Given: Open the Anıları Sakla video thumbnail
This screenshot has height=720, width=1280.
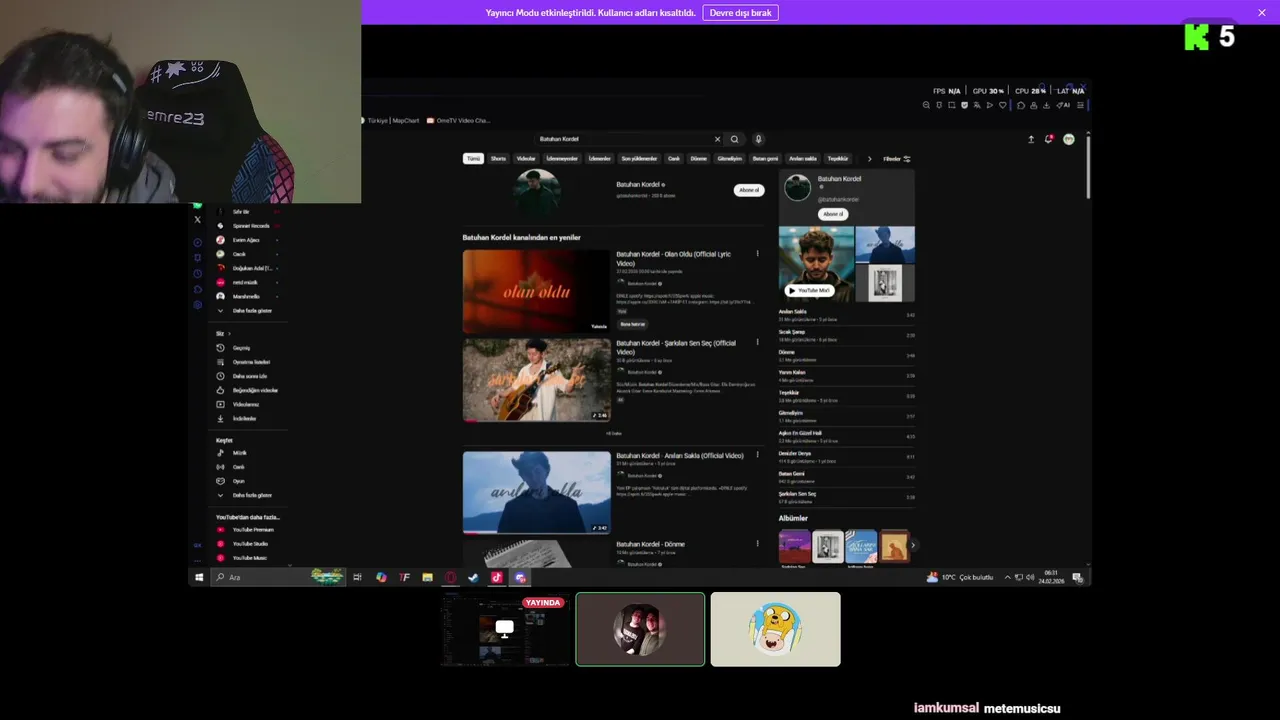Looking at the screenshot, I should [x=536, y=492].
